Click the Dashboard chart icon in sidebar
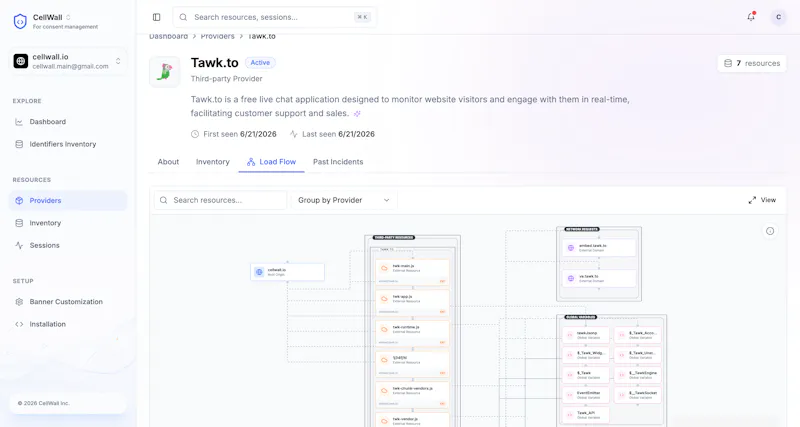Viewport: 800px width, 427px height. coord(19,122)
